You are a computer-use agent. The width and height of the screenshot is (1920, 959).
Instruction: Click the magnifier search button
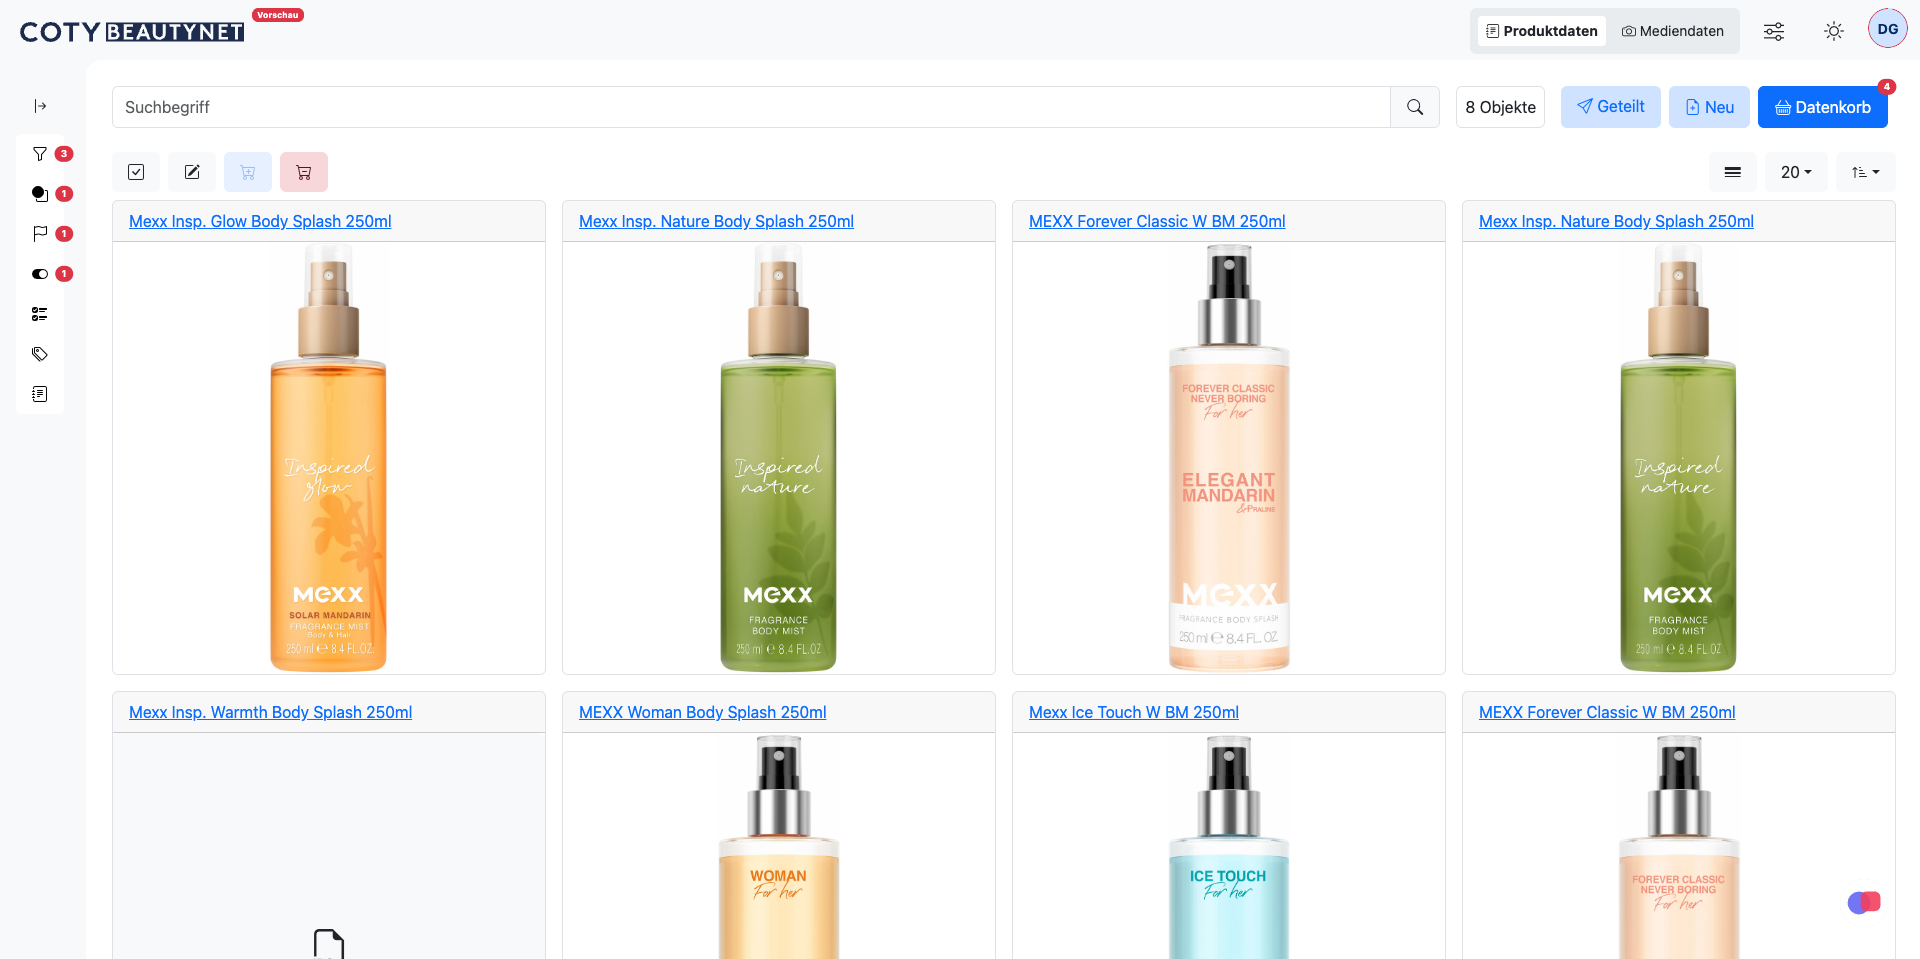(1415, 107)
